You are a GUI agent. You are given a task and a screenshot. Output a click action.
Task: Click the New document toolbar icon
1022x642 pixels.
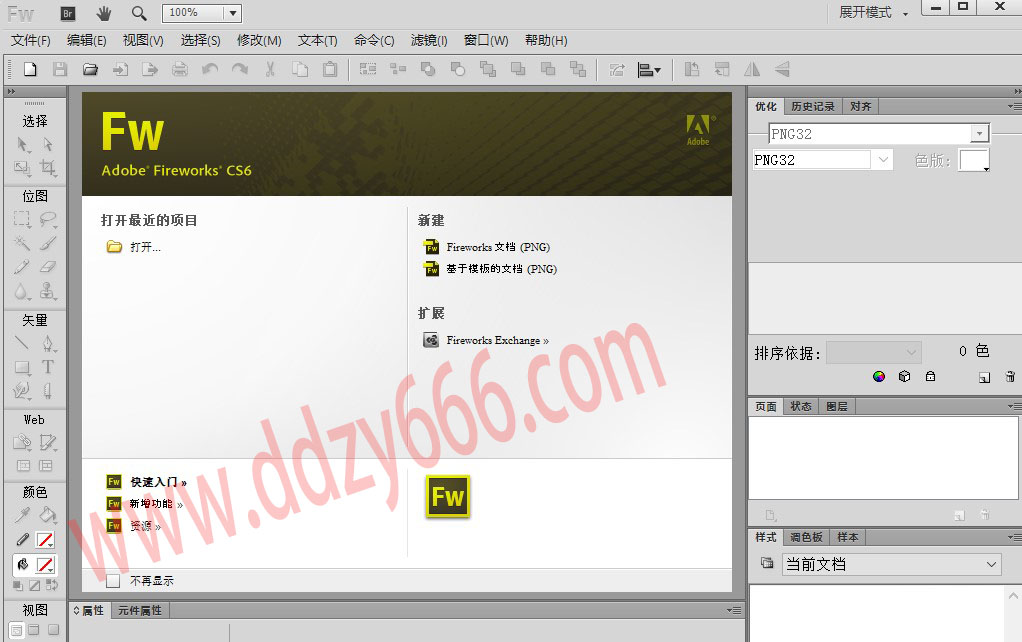(30, 69)
